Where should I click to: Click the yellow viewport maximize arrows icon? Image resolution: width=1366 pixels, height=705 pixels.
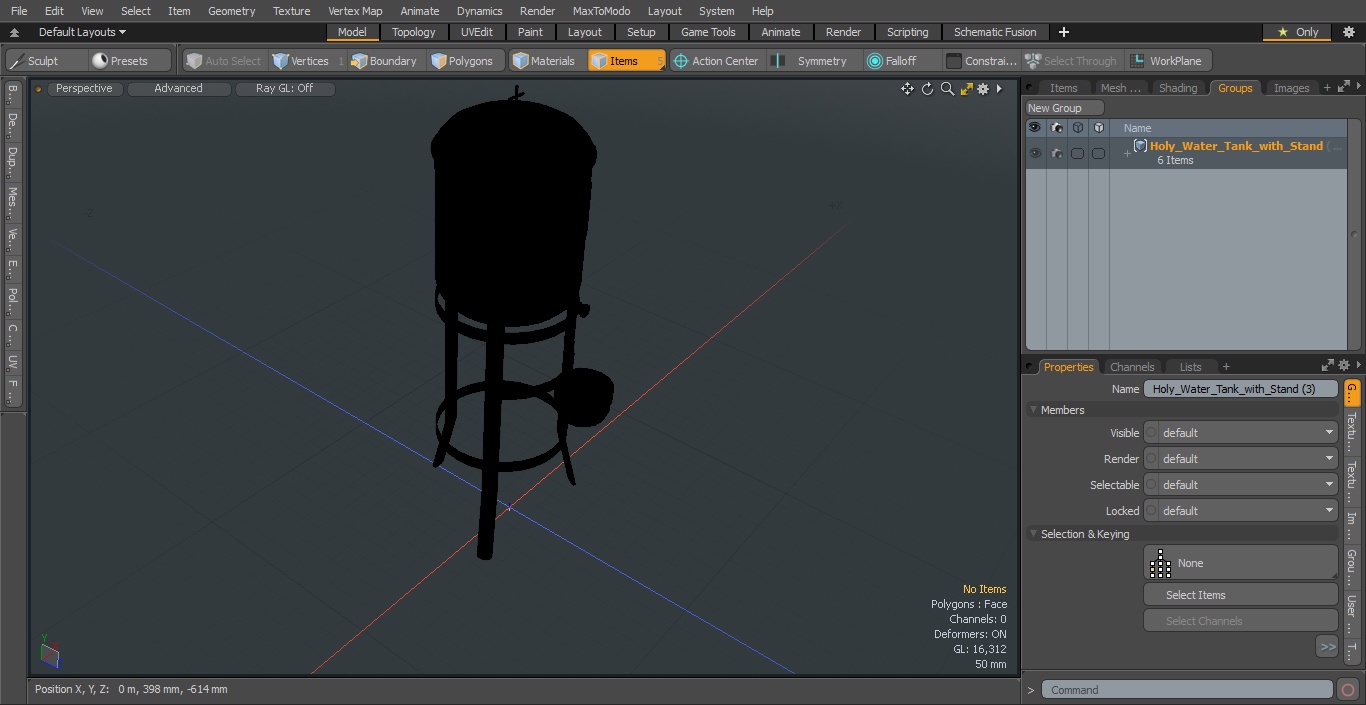(x=966, y=89)
